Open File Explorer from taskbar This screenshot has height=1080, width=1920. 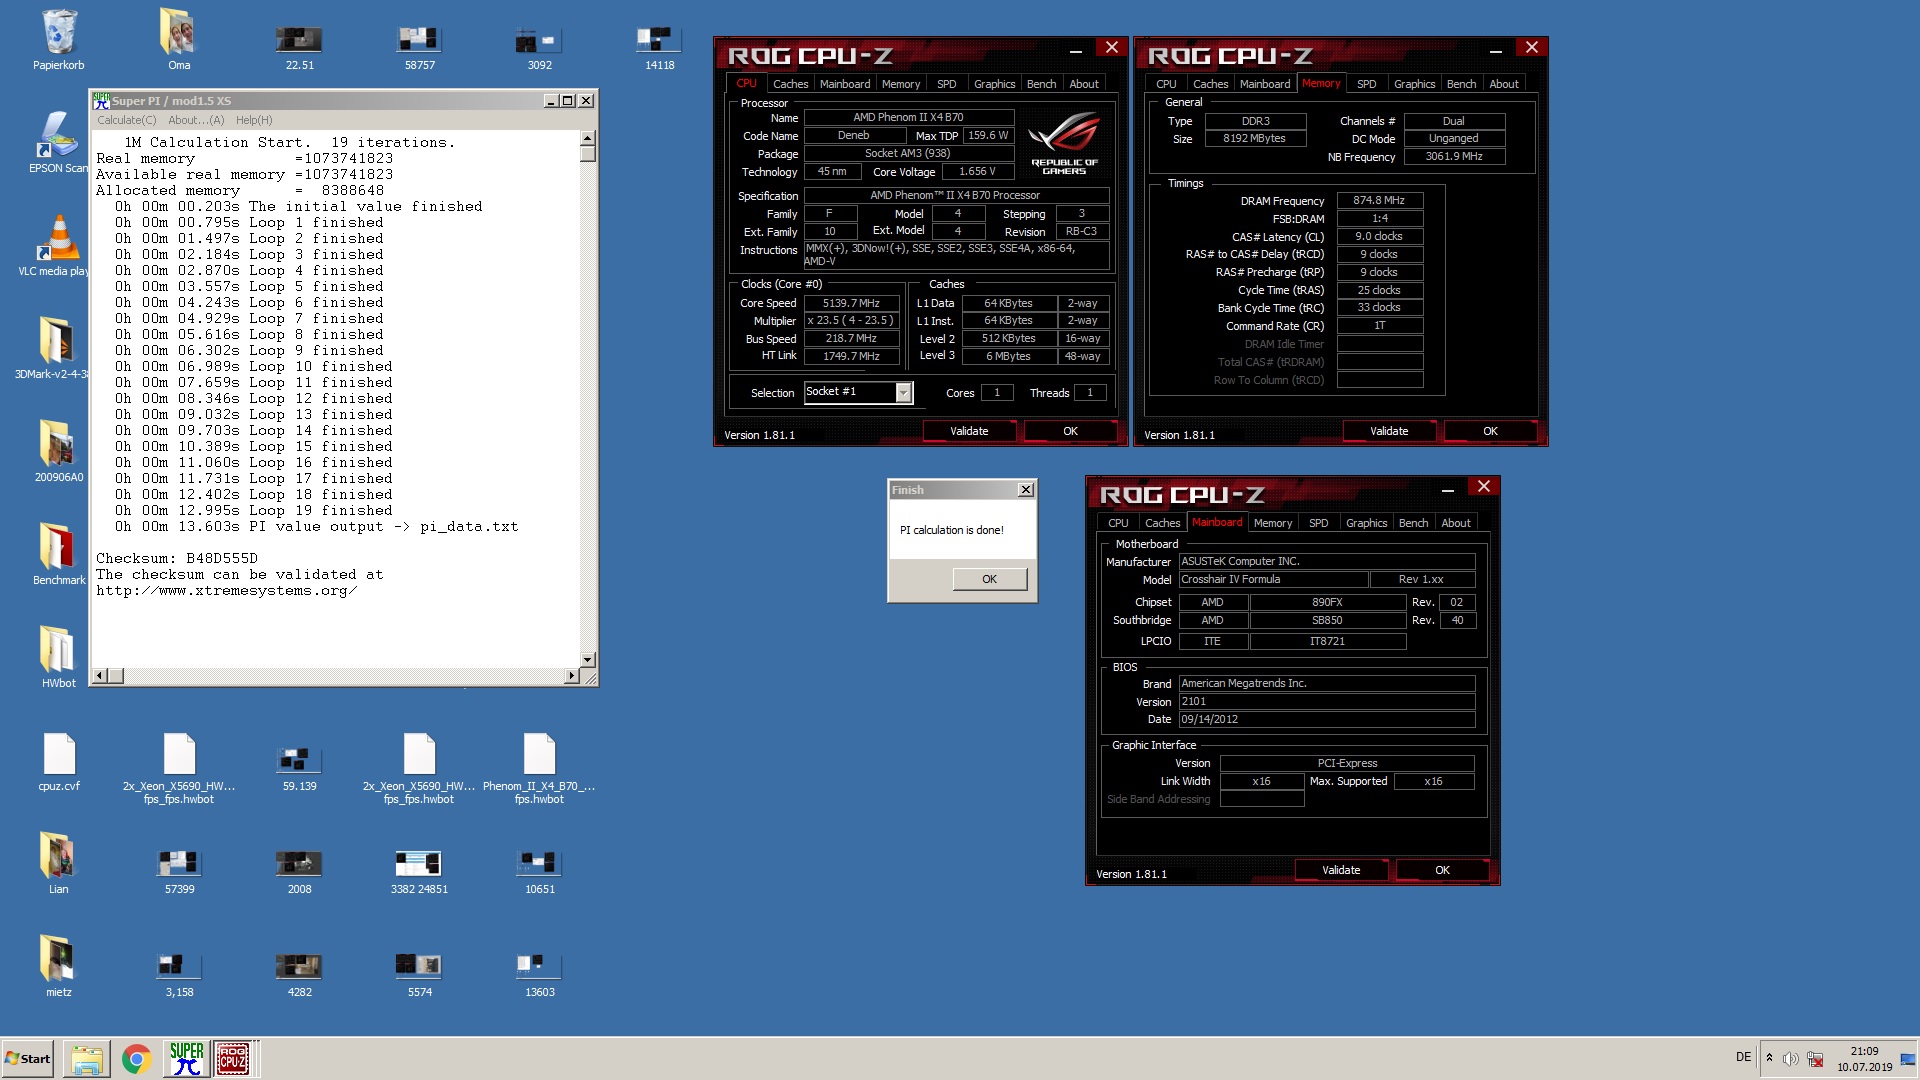point(87,1059)
